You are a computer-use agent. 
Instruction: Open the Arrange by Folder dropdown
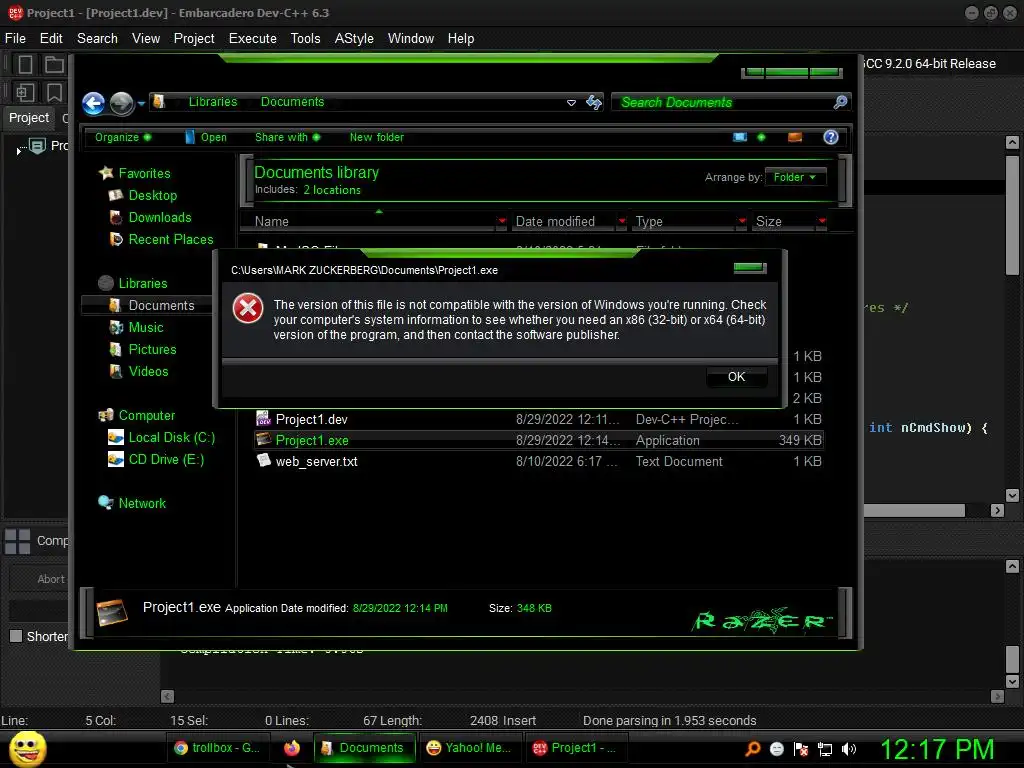pos(795,177)
